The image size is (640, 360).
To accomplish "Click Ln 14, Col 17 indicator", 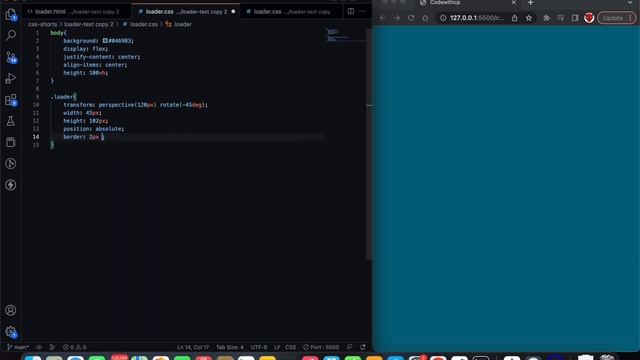I will click(193, 347).
